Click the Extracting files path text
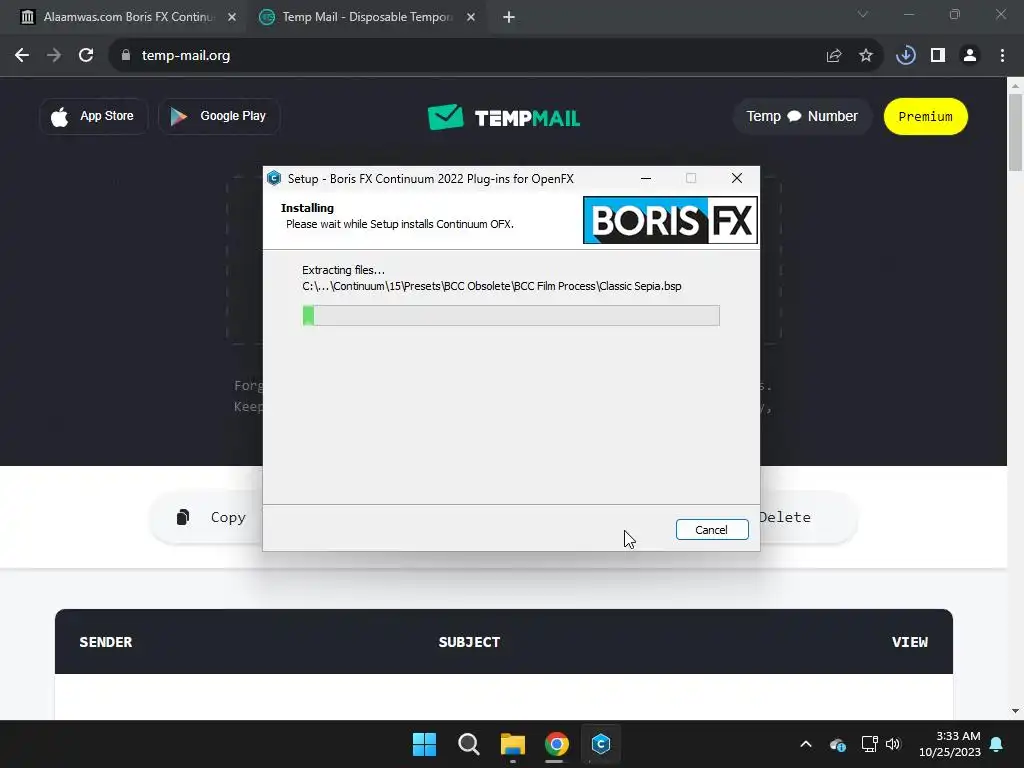The width and height of the screenshot is (1024, 768). 492,286
